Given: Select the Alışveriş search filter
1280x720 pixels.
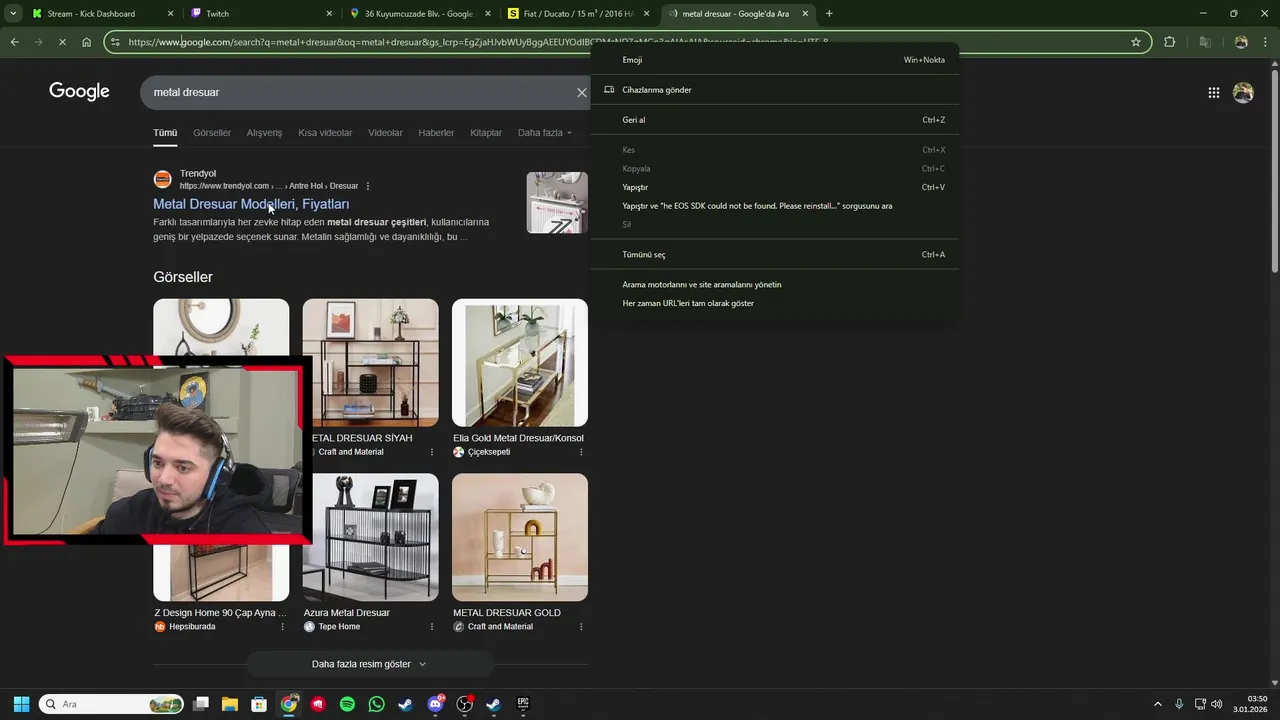Looking at the screenshot, I should 264,132.
